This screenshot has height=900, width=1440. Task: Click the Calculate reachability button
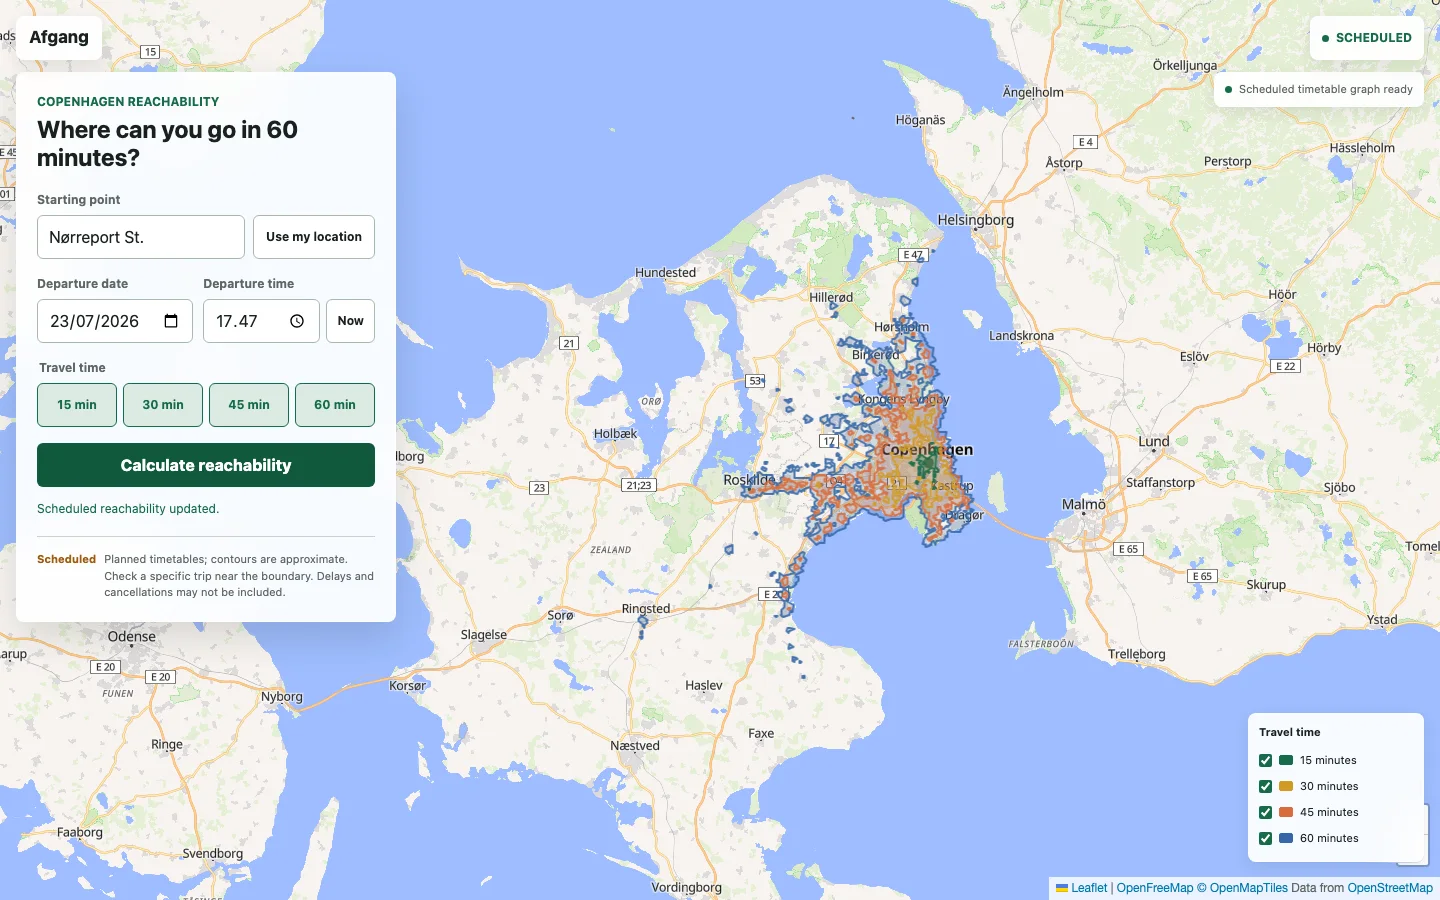[x=206, y=465]
